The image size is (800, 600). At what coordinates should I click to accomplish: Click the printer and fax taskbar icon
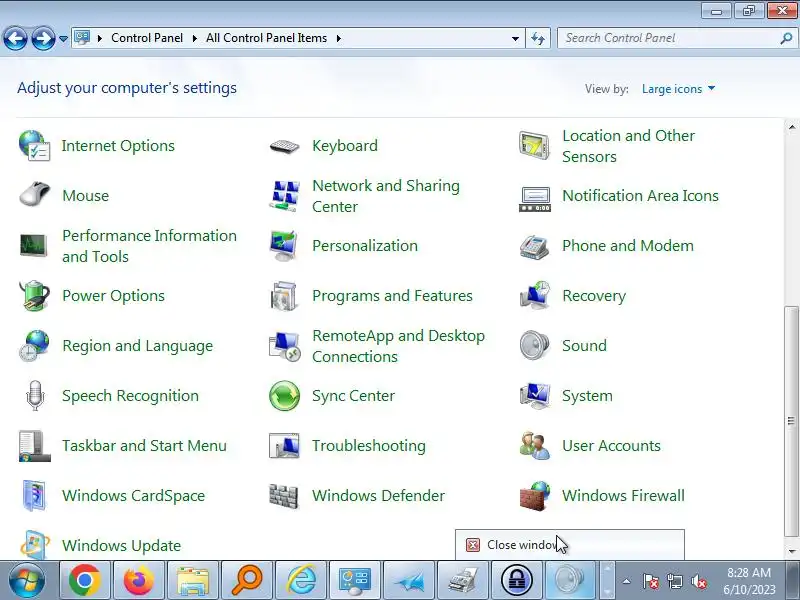coord(463,581)
